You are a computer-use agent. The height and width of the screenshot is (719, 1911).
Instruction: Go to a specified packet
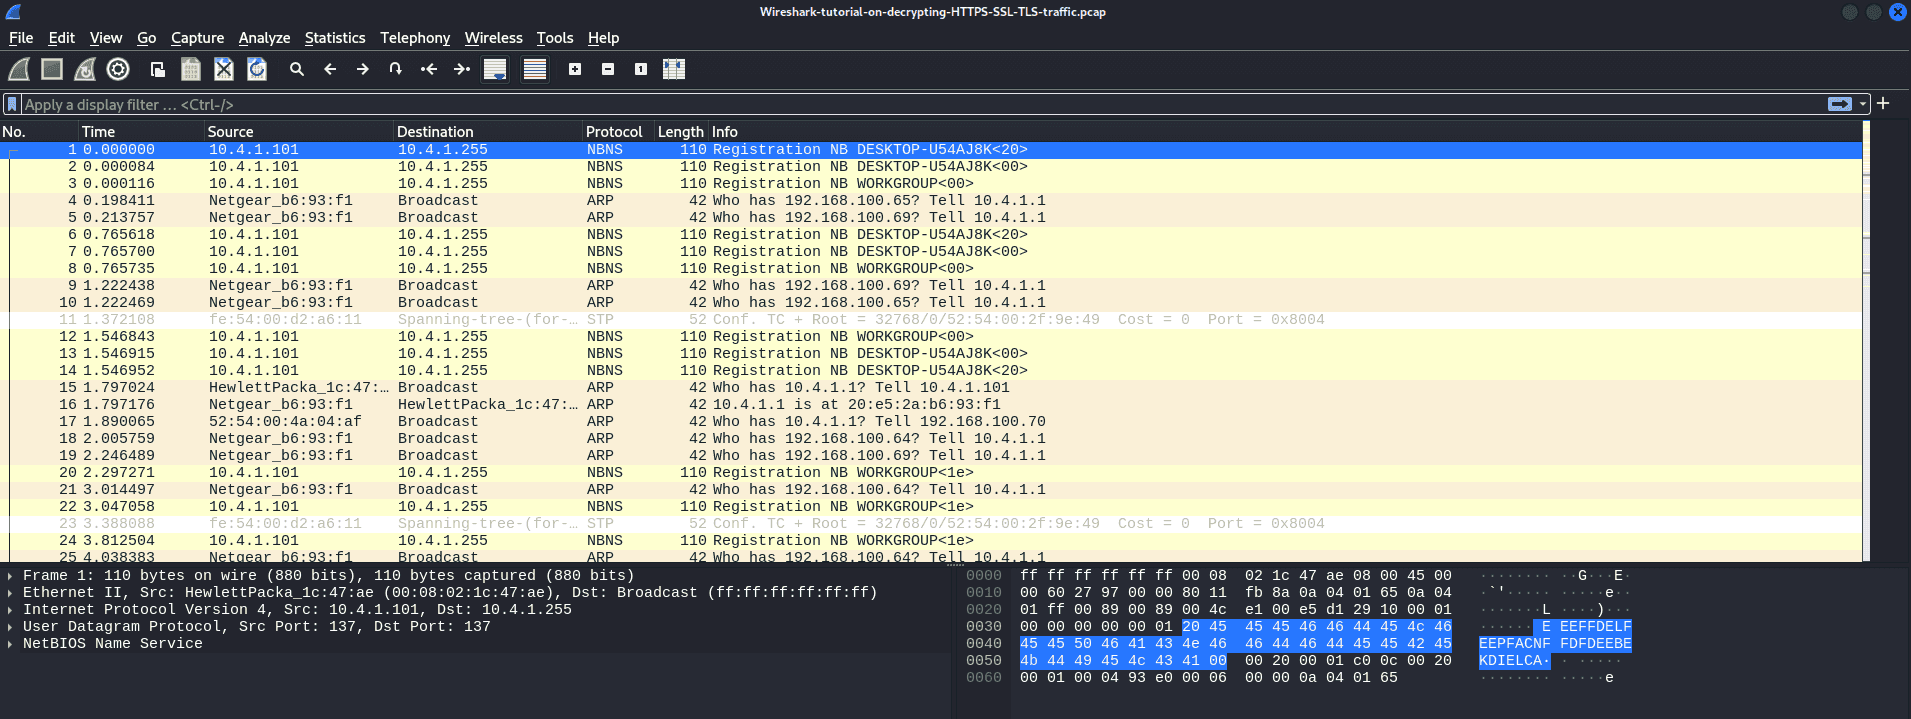tap(396, 69)
